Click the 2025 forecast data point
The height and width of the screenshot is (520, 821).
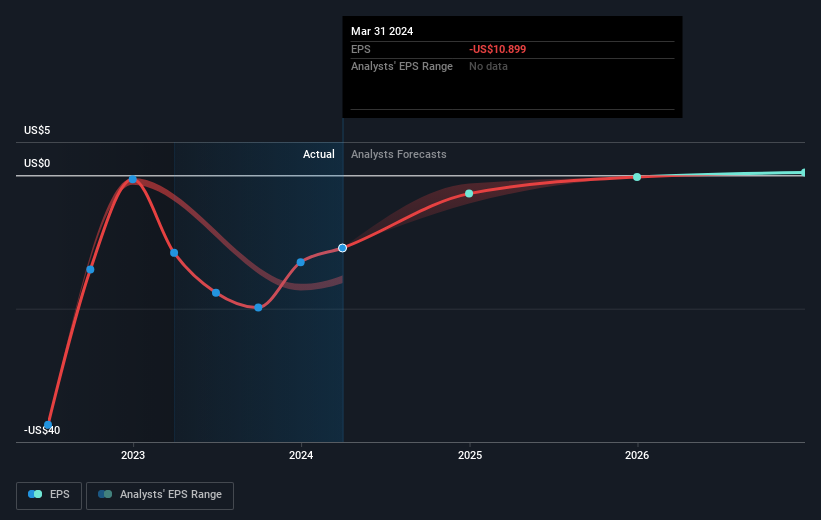[469, 193]
